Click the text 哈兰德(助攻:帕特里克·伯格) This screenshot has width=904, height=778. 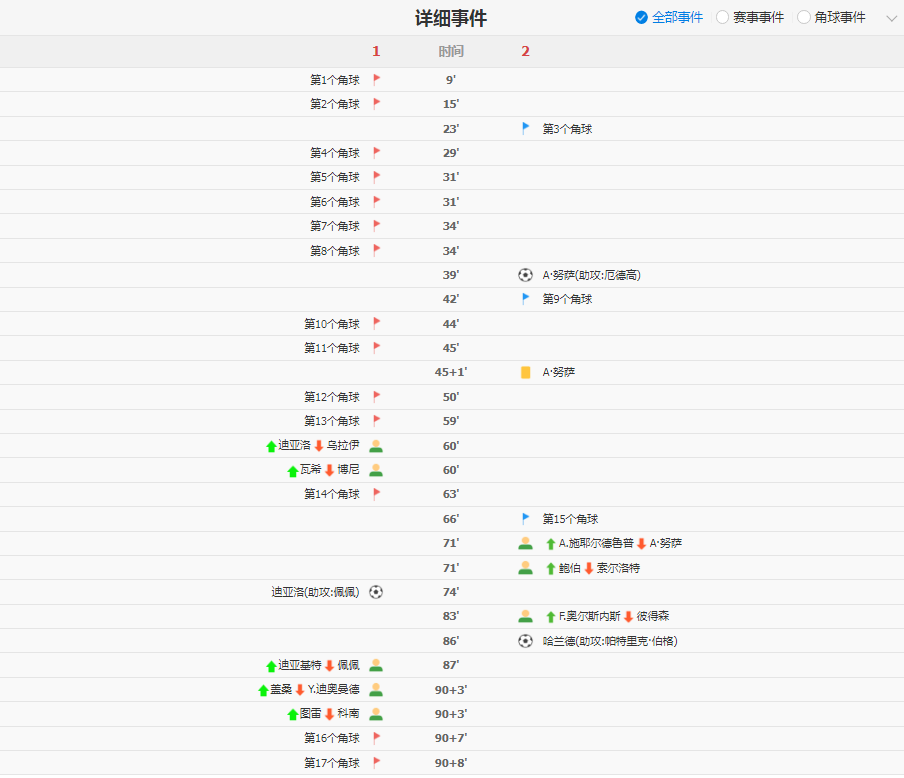click(x=610, y=641)
